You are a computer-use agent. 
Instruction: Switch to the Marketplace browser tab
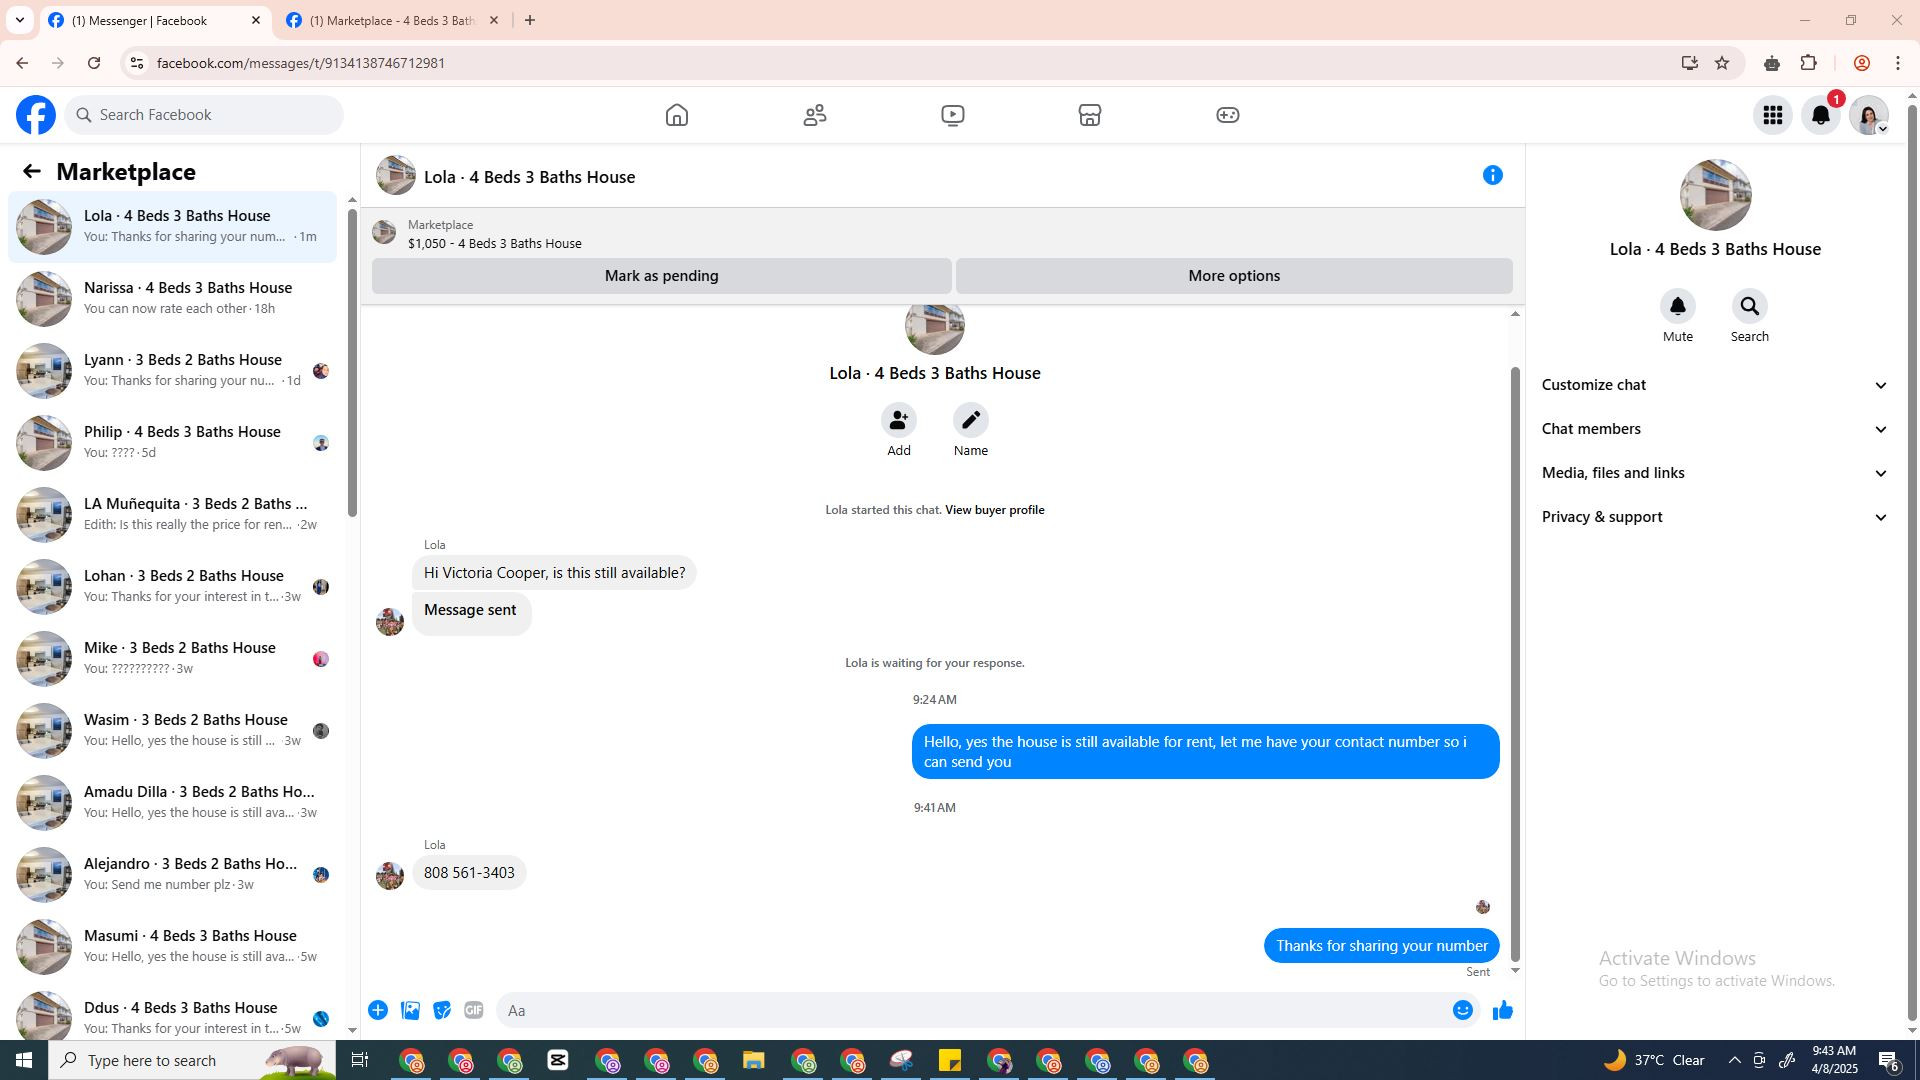pyautogui.click(x=392, y=20)
